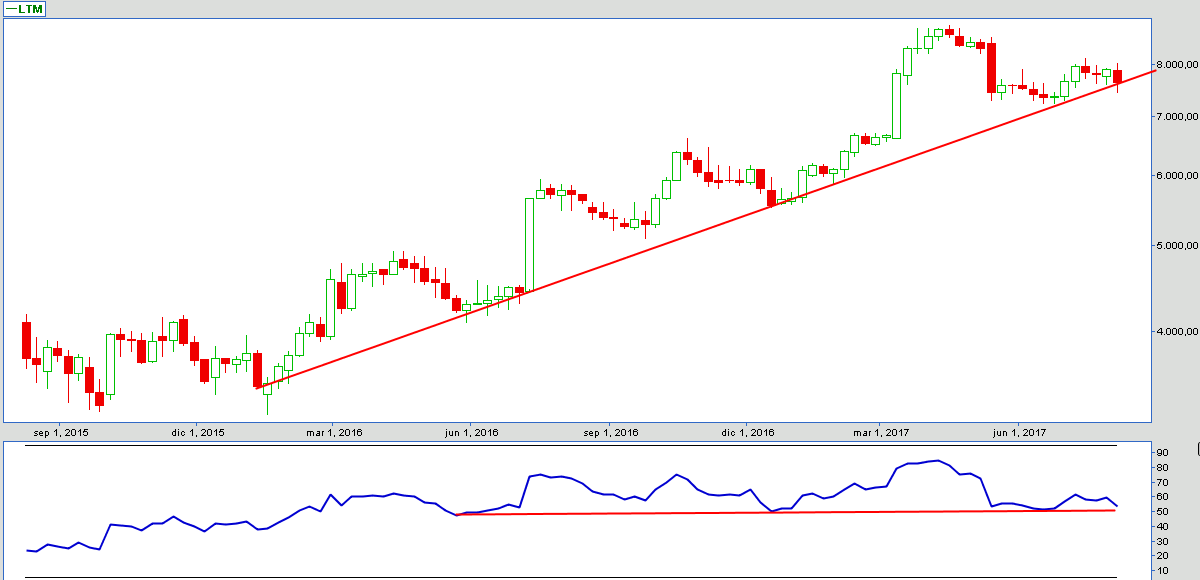Click the 10 level on indicator scale
Image resolution: width=1200 pixels, height=580 pixels.
(x=1163, y=571)
